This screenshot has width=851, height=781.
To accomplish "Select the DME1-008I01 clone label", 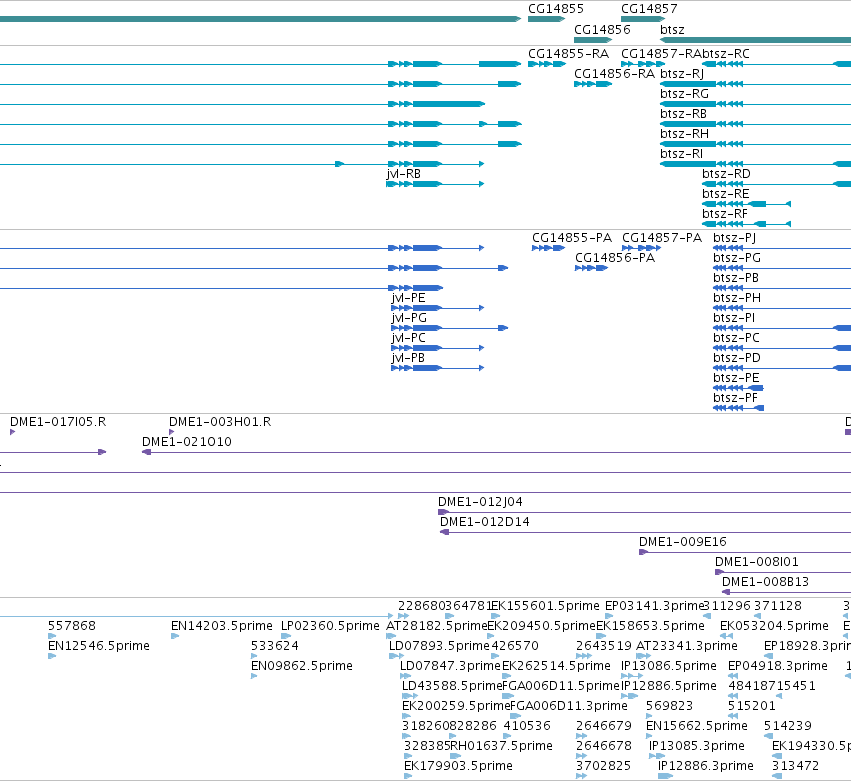I will pyautogui.click(x=757, y=562).
